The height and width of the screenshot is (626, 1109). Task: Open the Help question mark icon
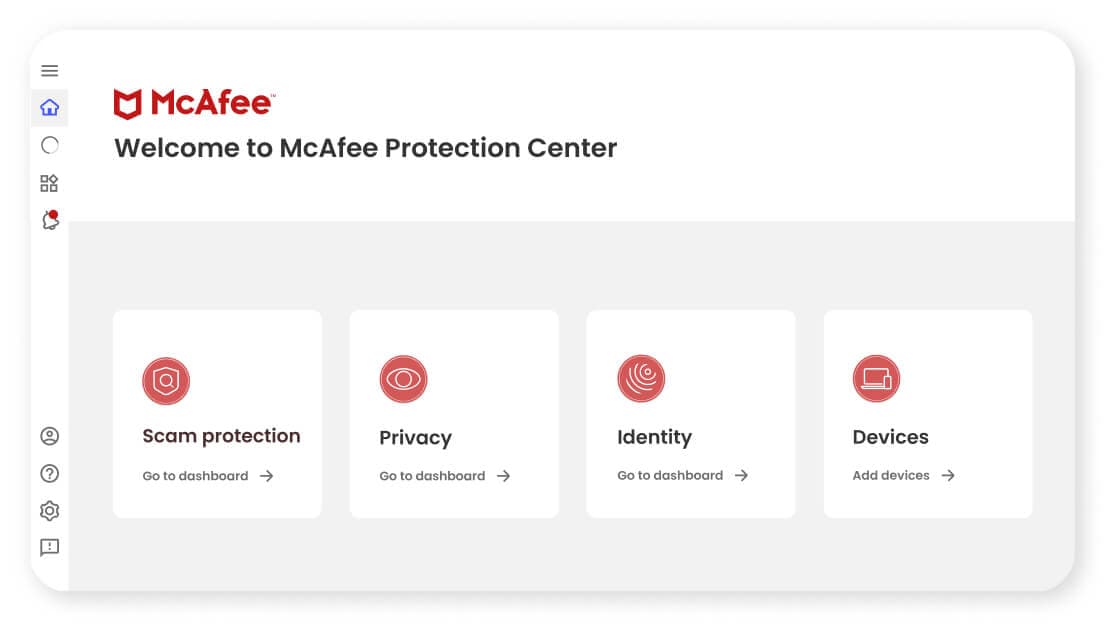click(49, 473)
